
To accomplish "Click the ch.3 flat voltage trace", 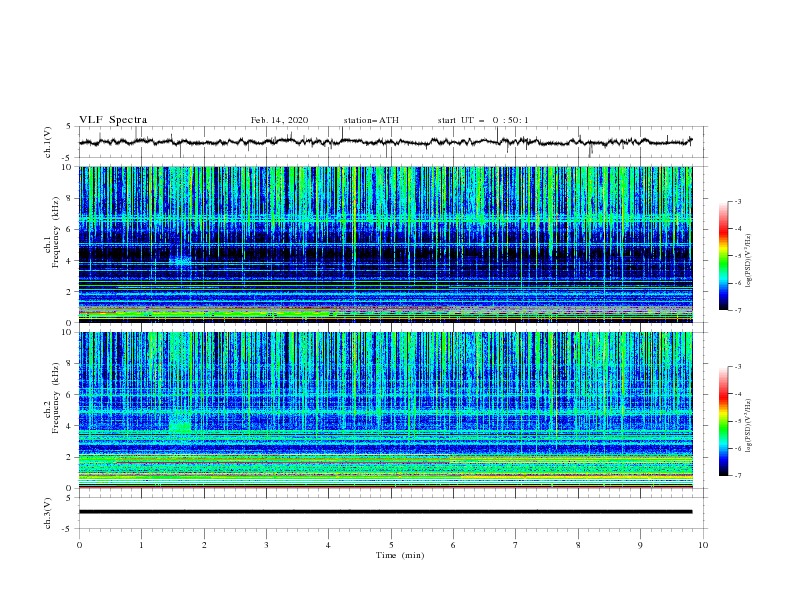I will [x=385, y=512].
